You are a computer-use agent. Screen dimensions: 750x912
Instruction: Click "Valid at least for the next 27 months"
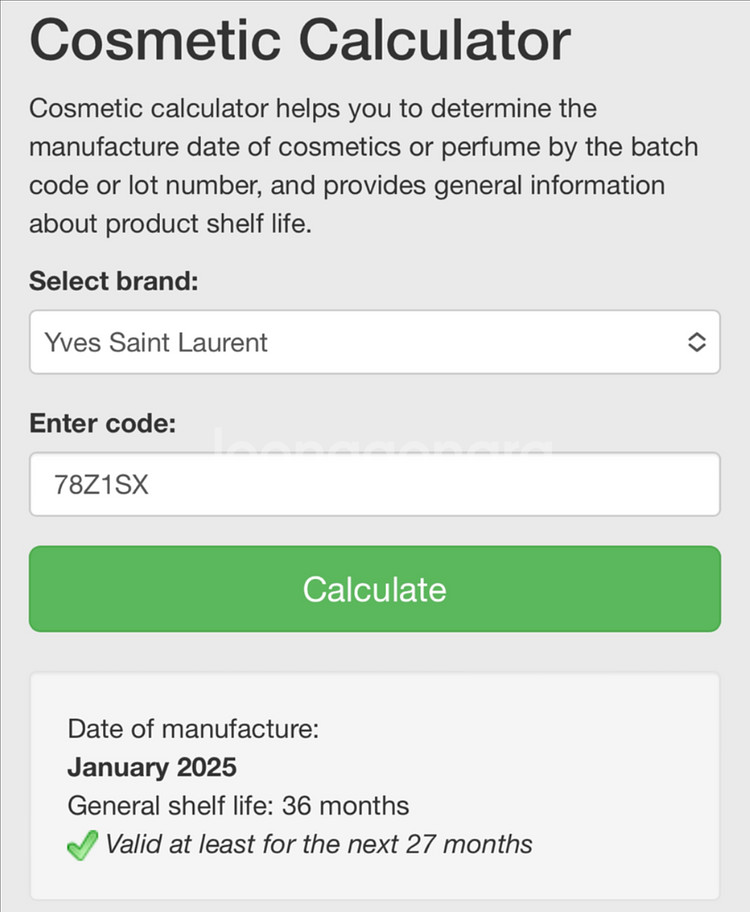(319, 844)
